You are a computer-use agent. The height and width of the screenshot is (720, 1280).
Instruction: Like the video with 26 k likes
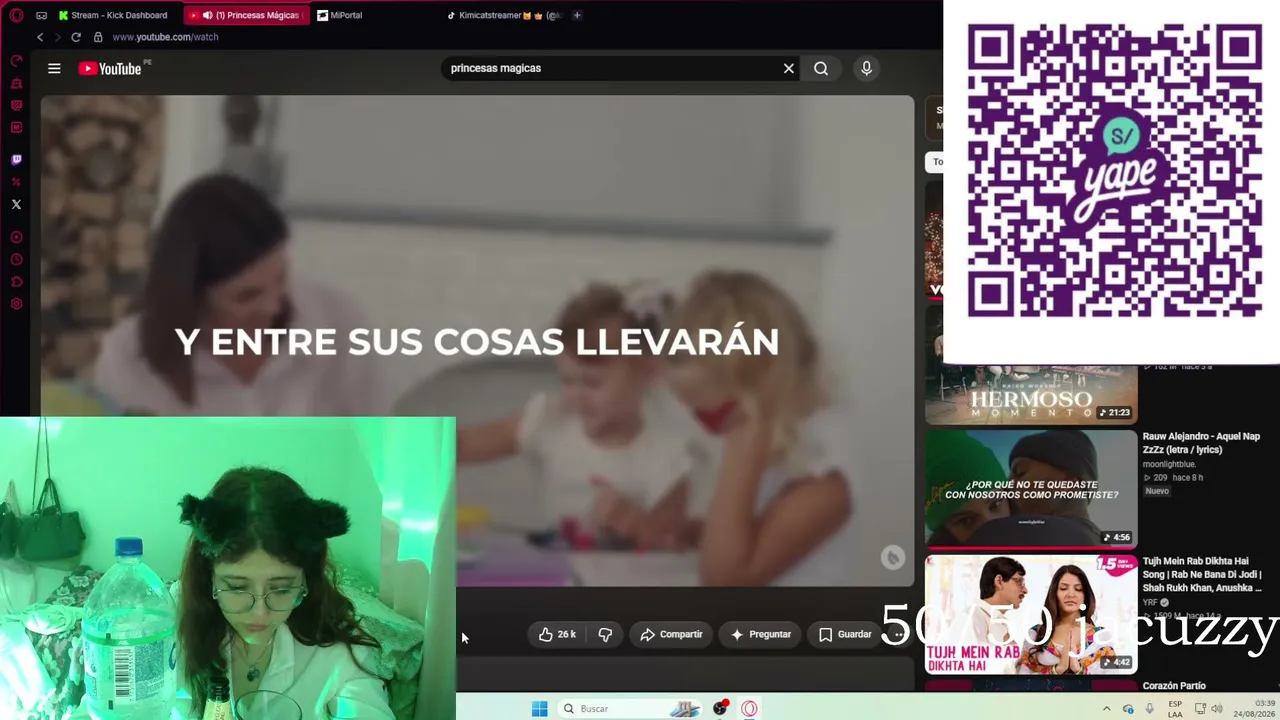click(557, 634)
